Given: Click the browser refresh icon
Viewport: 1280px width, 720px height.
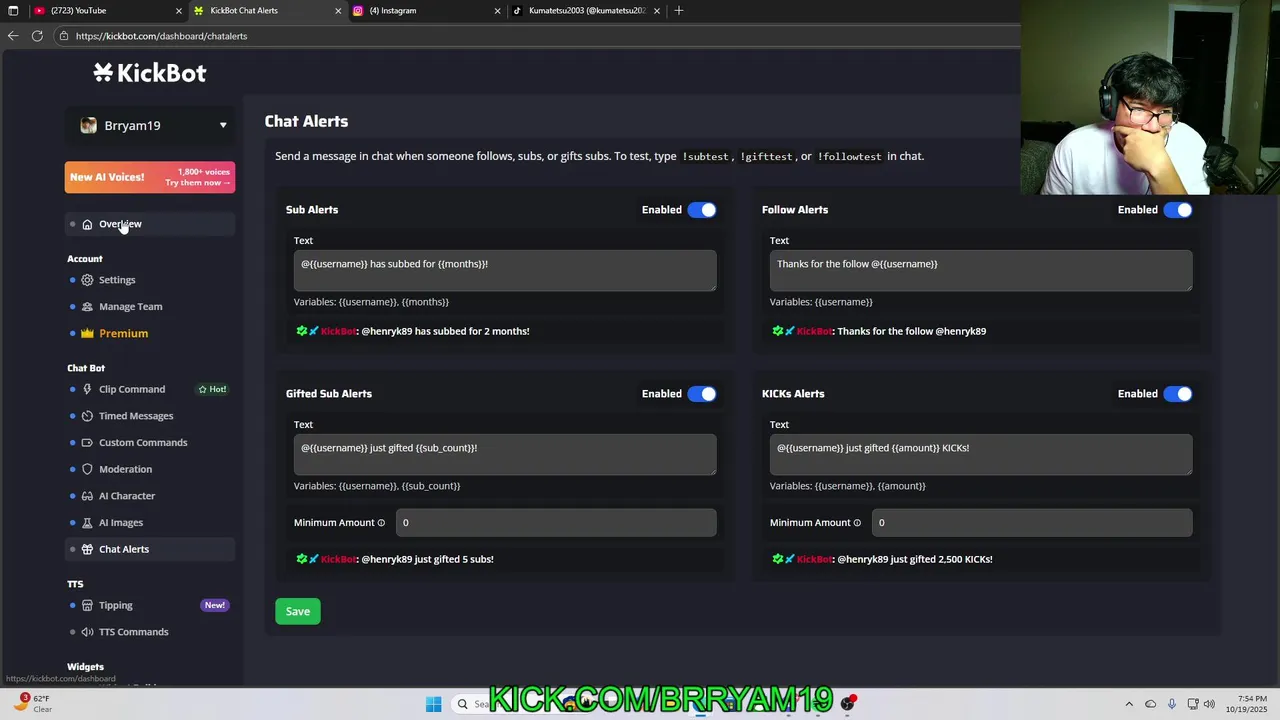Looking at the screenshot, I should pyautogui.click(x=37, y=36).
